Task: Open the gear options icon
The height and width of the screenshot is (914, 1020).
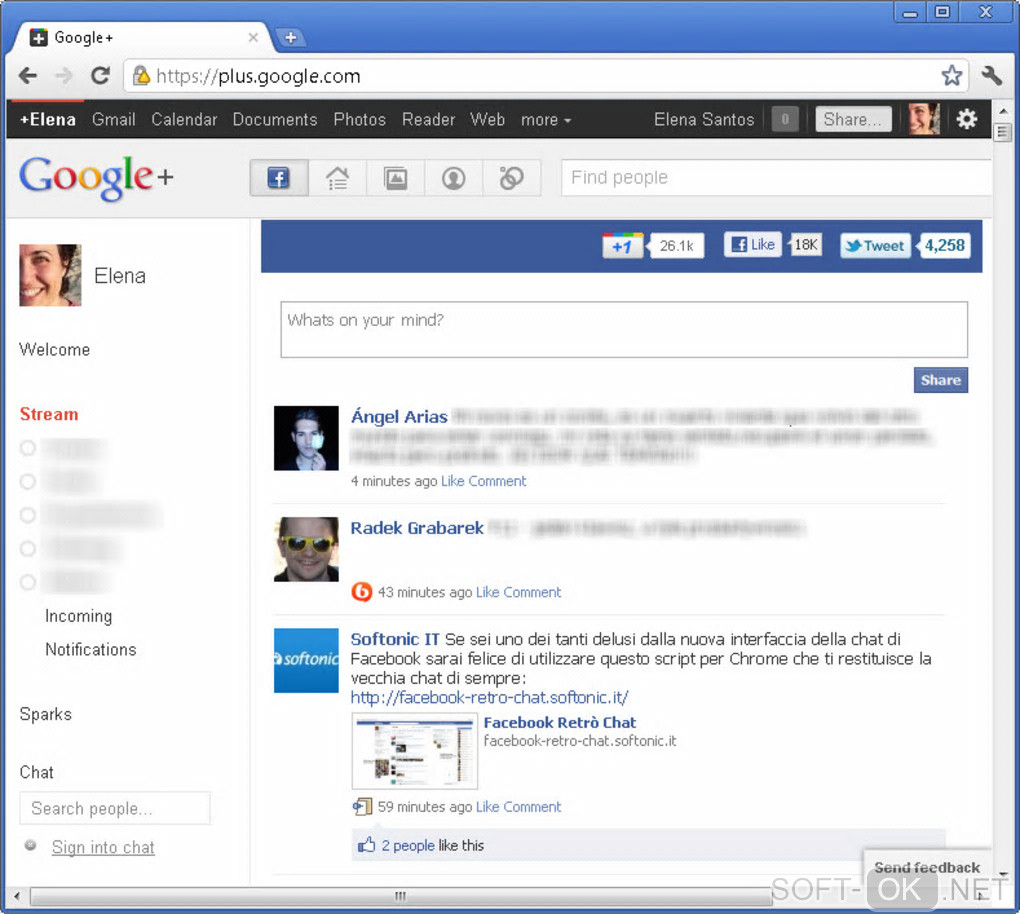Action: 967,119
